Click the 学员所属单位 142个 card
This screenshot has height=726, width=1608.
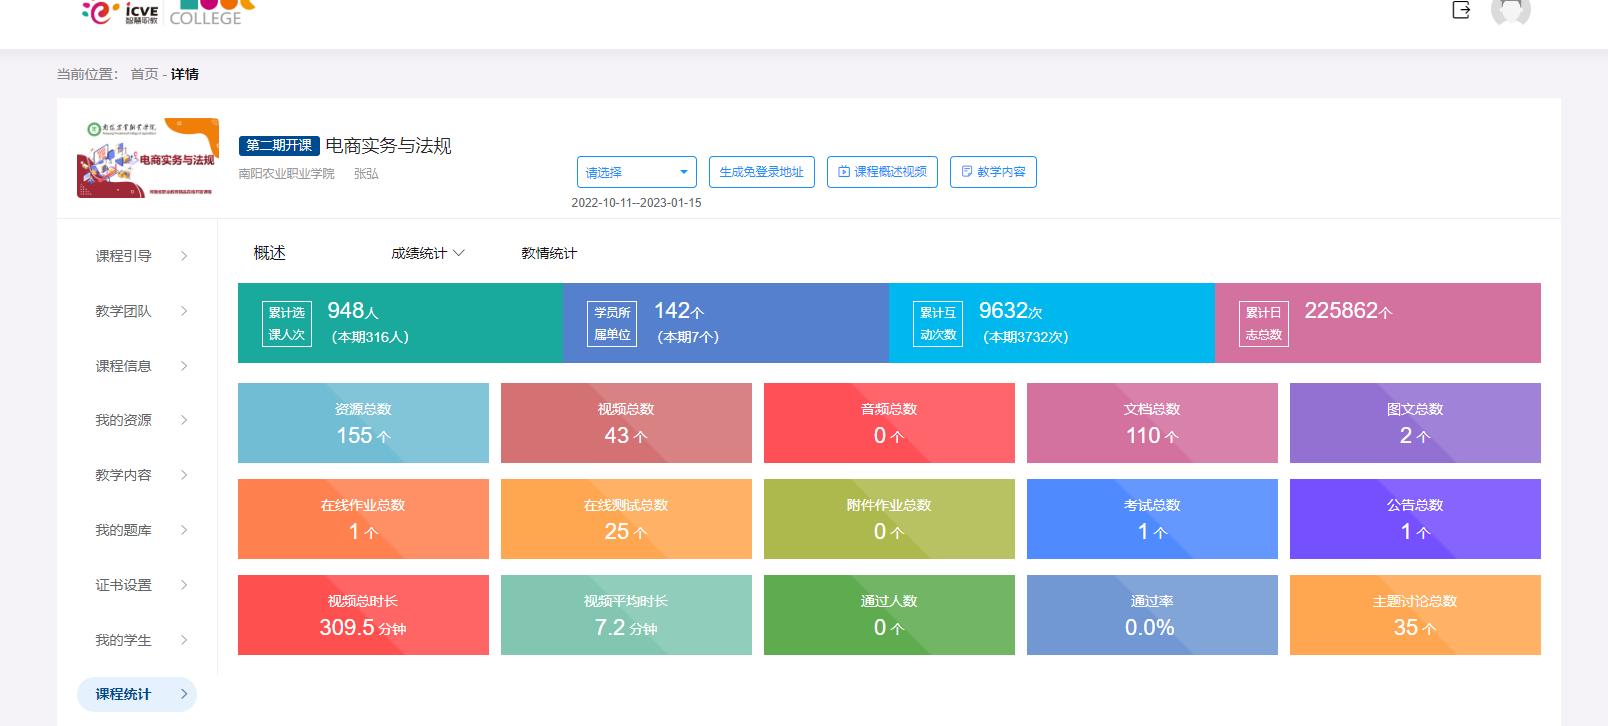click(x=726, y=323)
